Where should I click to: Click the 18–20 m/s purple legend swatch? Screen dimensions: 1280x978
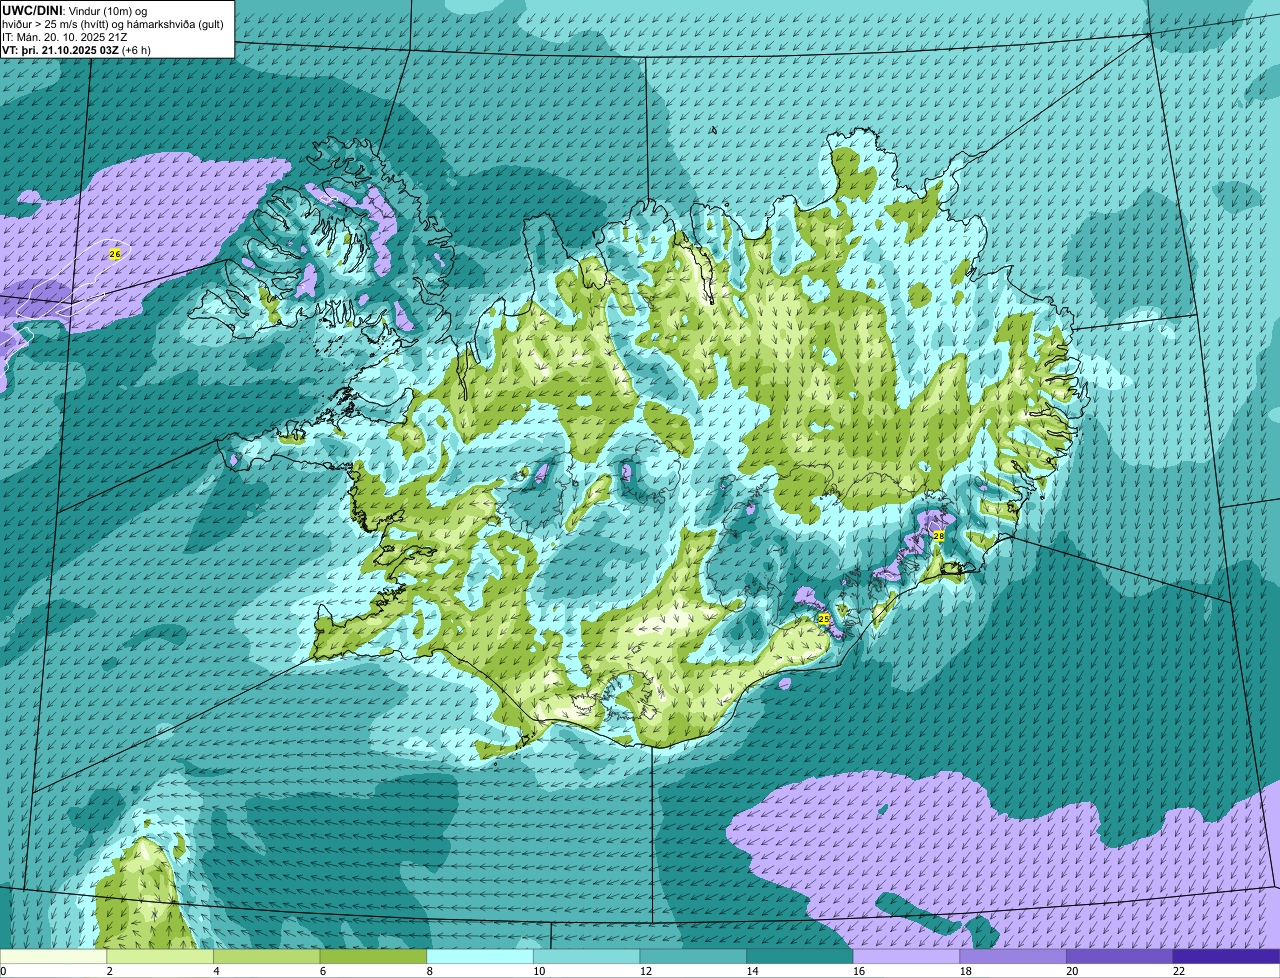click(x=1012, y=957)
